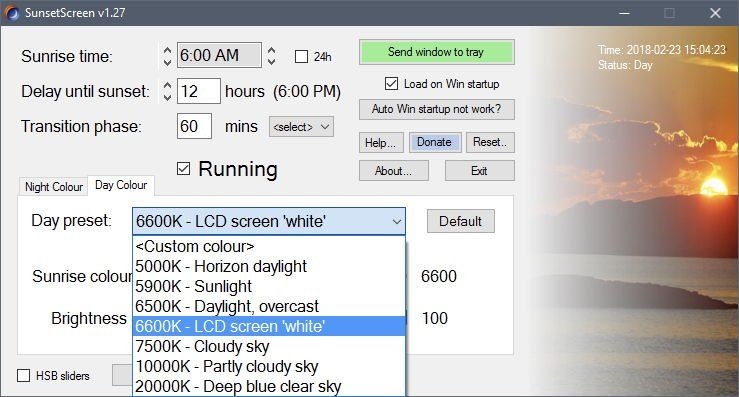Increase sunrise minutes with right up arrow
Viewport: 739px width, 397px height.
(x=271, y=50)
